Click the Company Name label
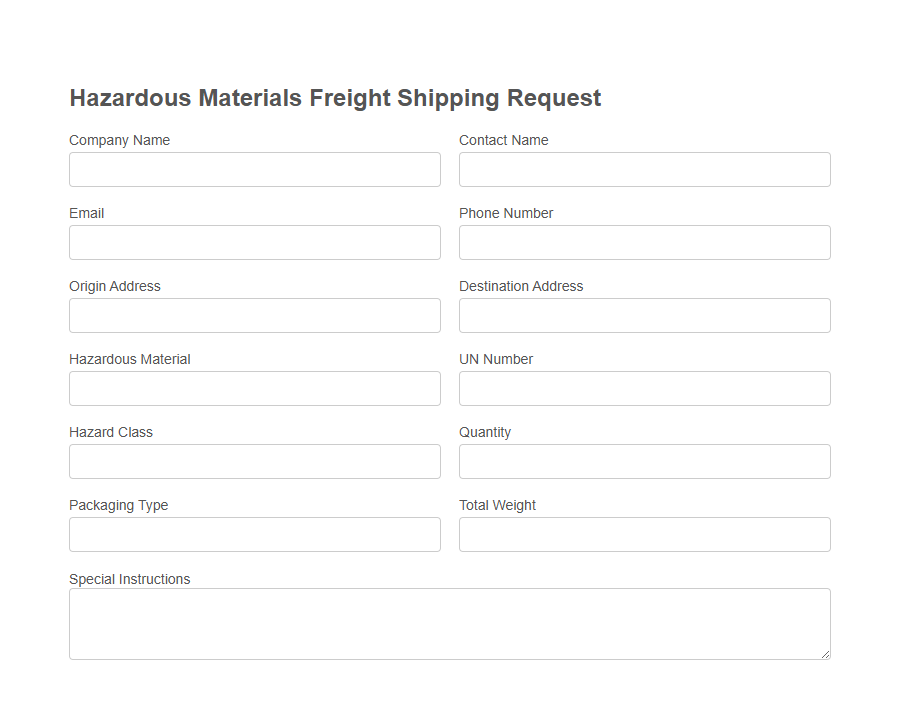 point(119,140)
